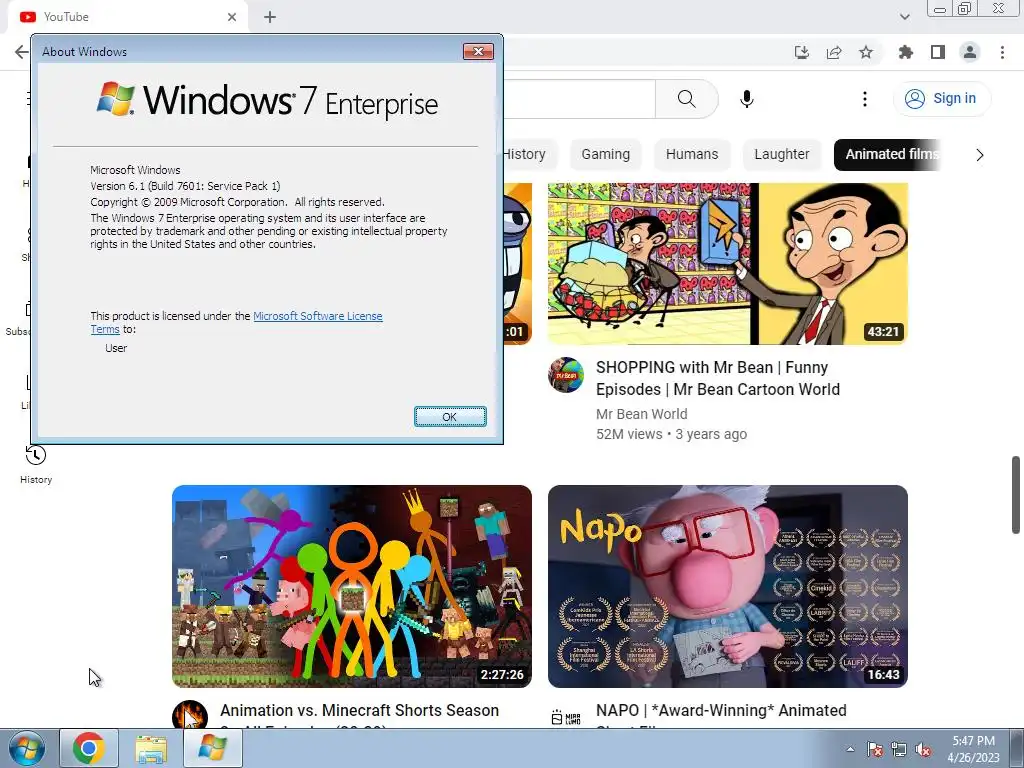Open Animation vs. Minecraft video thumbnail

(351, 586)
